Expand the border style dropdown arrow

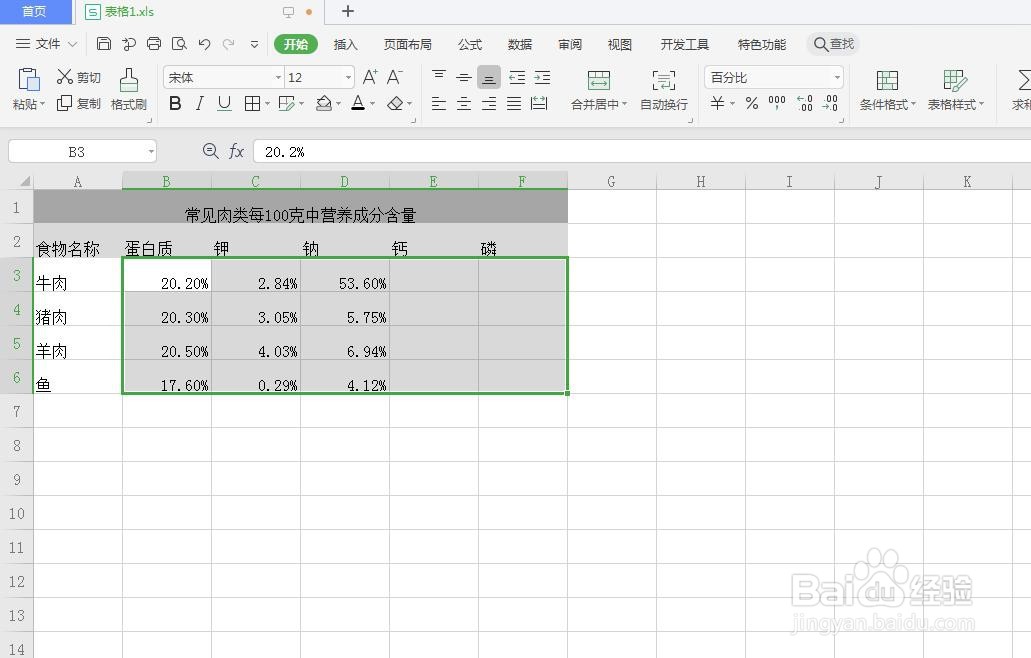click(x=266, y=103)
